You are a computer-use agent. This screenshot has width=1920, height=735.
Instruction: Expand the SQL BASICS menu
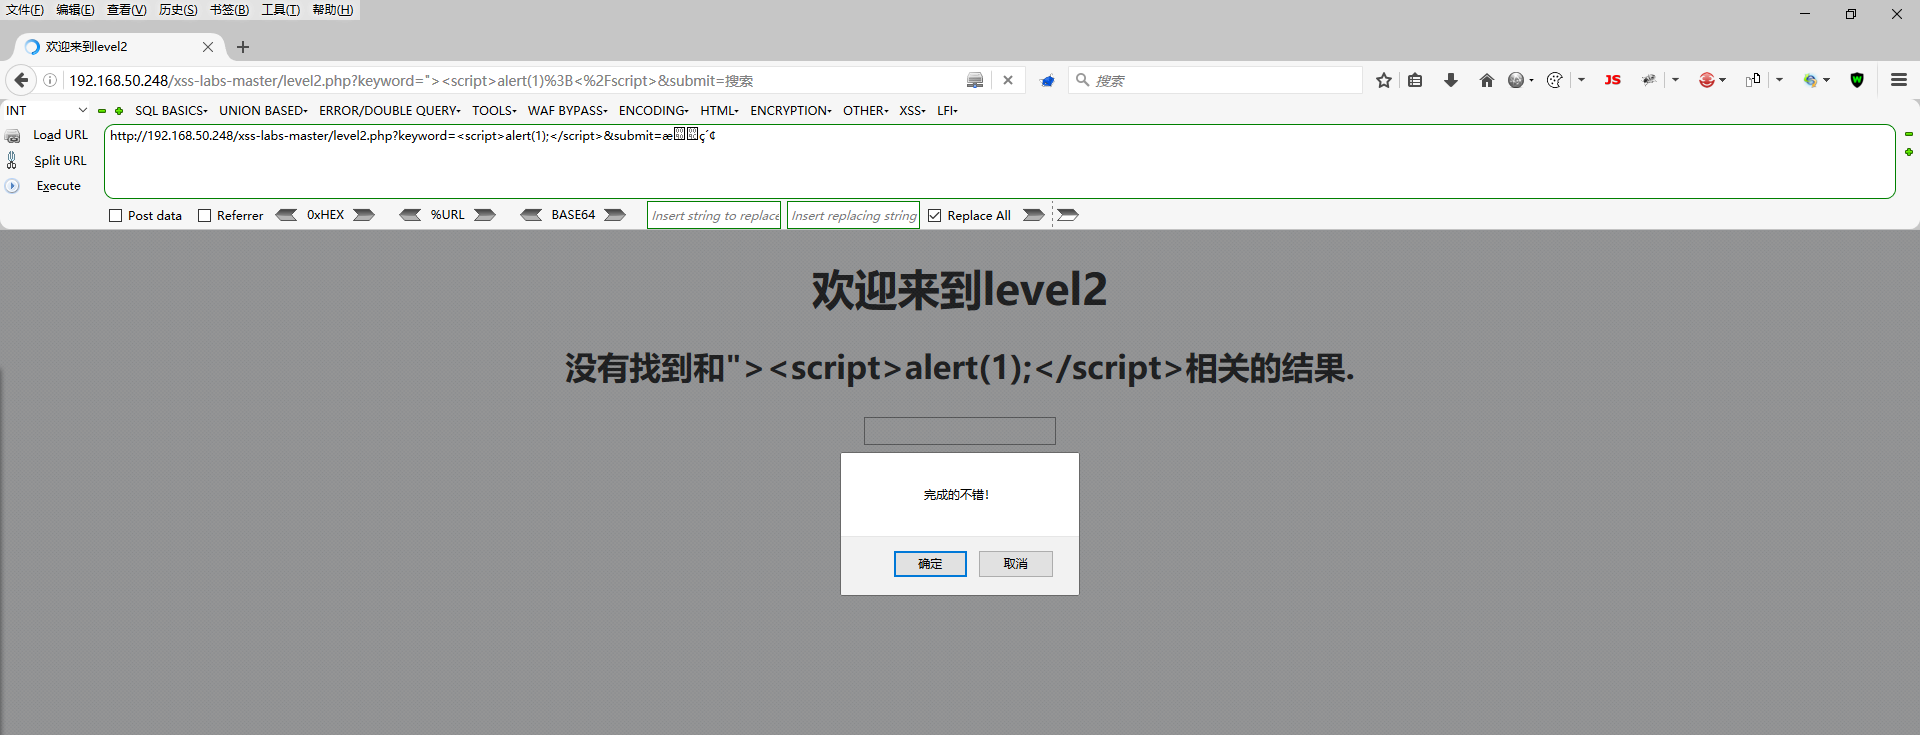pos(171,111)
